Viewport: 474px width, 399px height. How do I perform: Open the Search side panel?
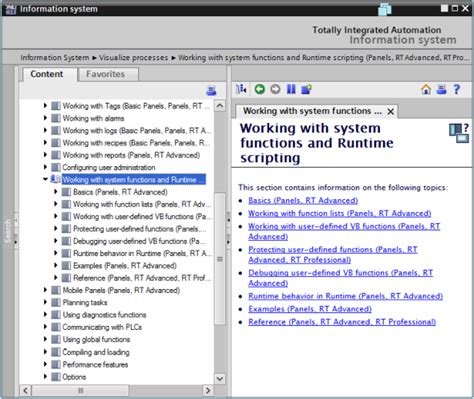8,231
